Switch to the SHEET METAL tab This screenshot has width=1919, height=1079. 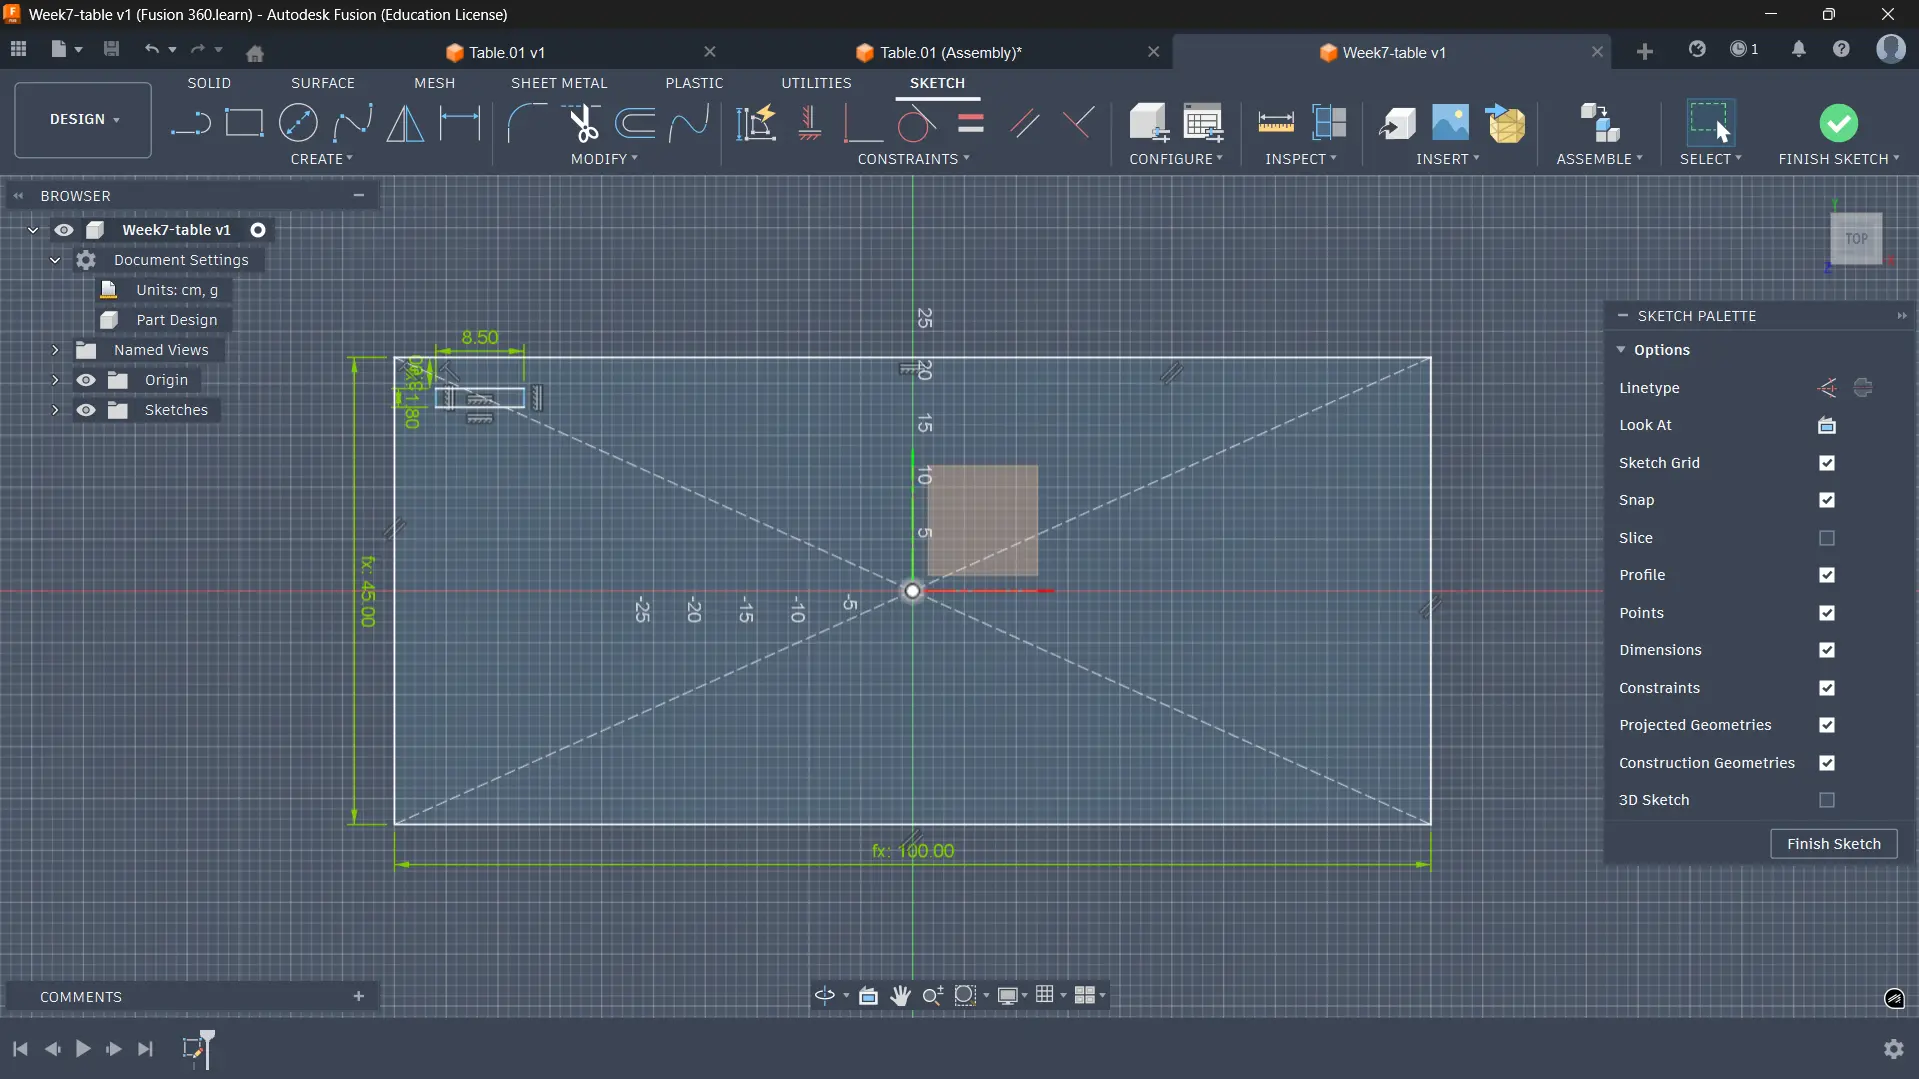pyautogui.click(x=559, y=83)
